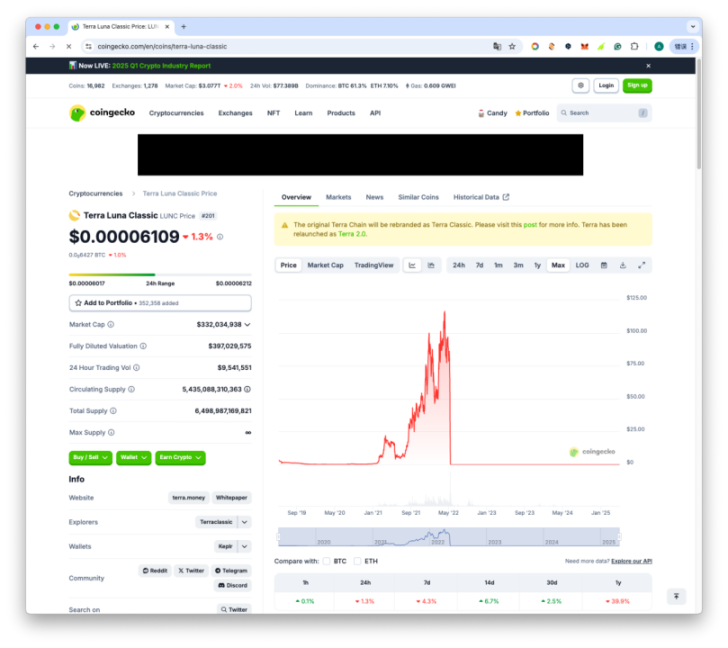Stop page loading with the X icon
Viewport: 728px width, 648px height.
68,46
